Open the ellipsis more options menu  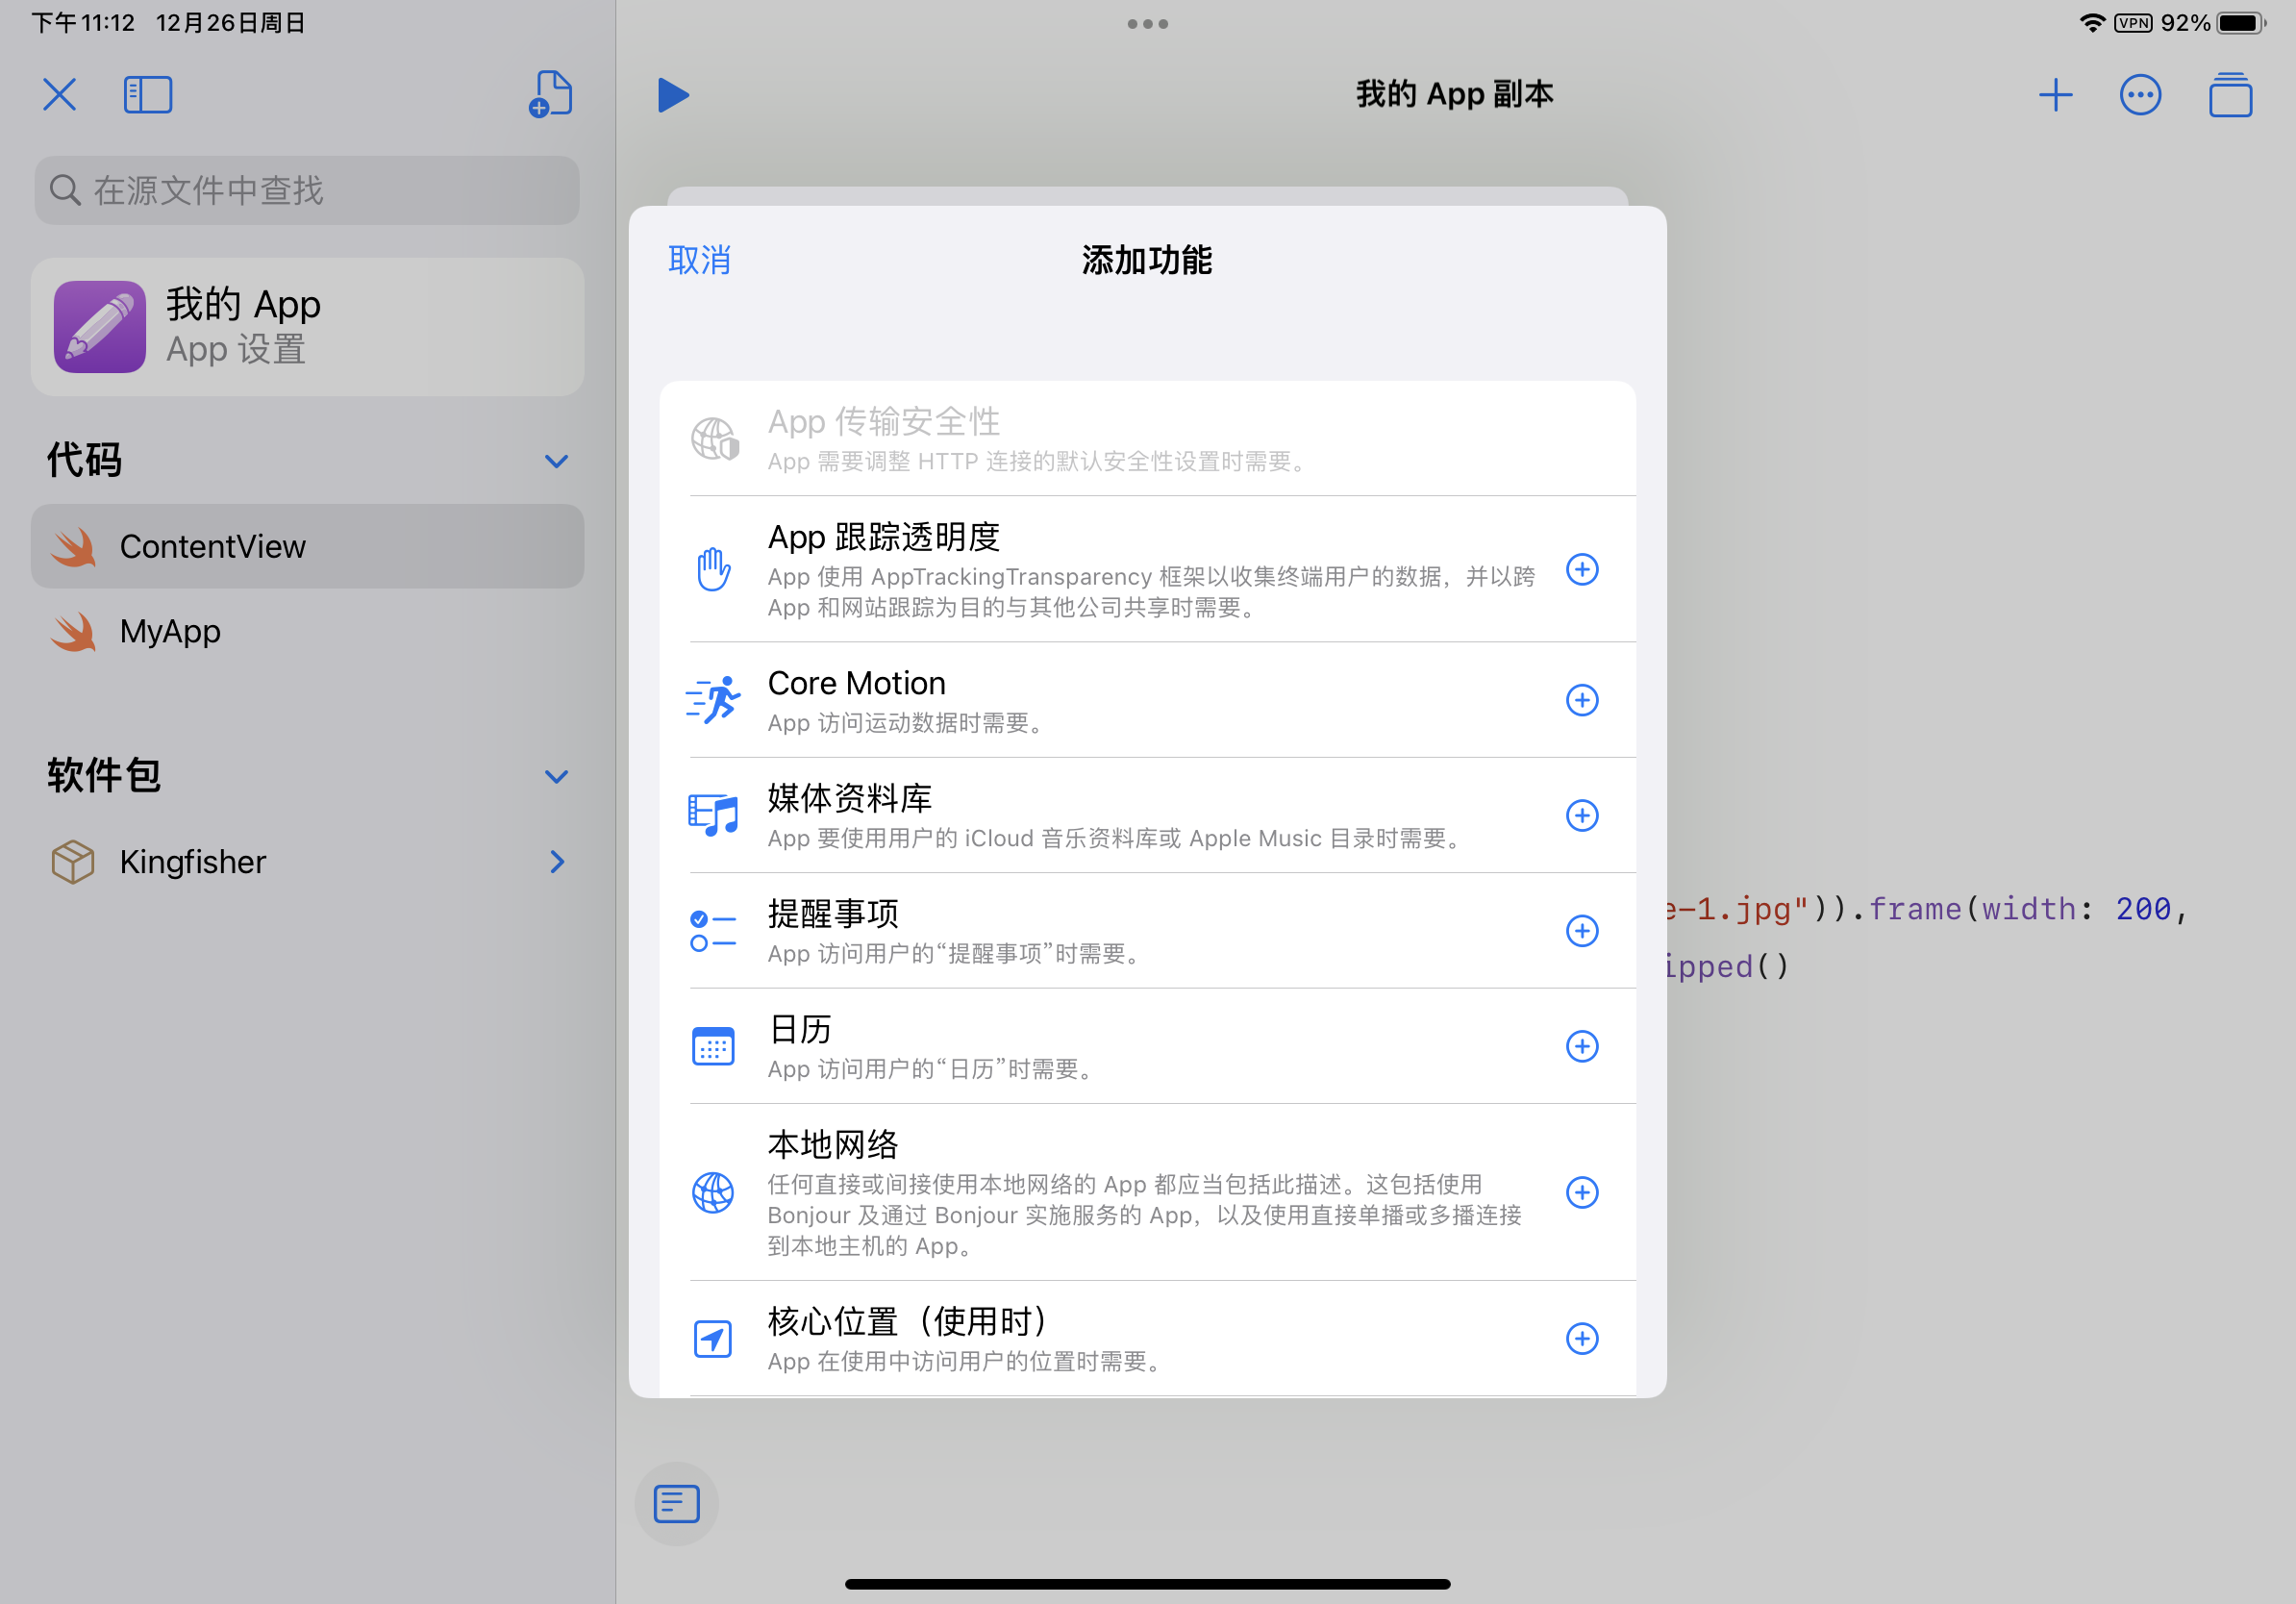2140,95
